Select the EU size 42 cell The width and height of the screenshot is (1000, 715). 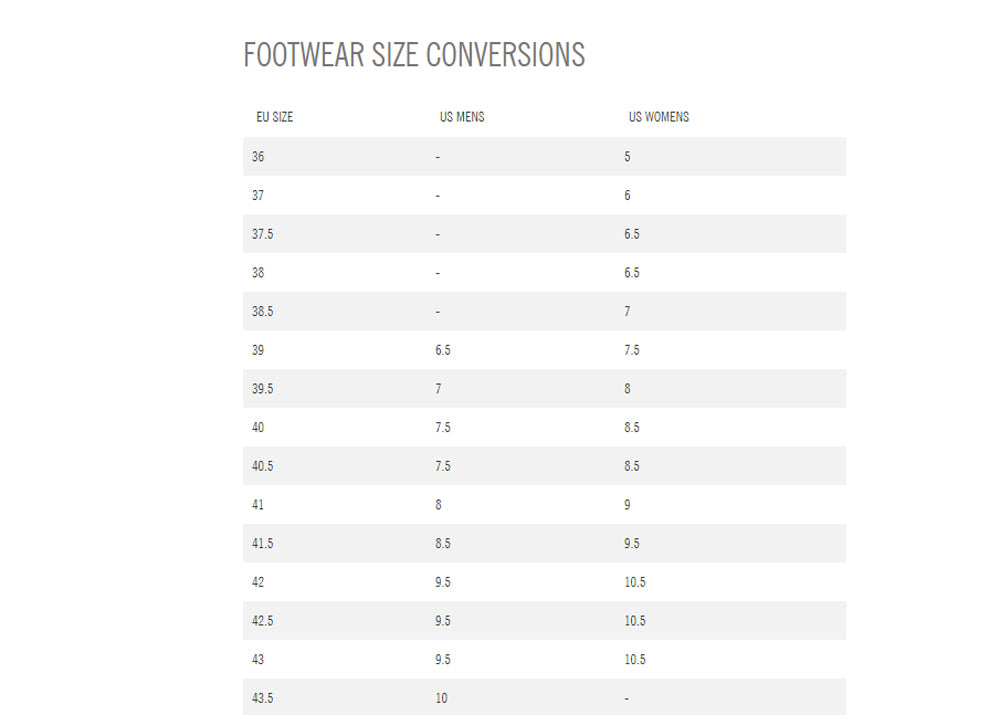(259, 582)
